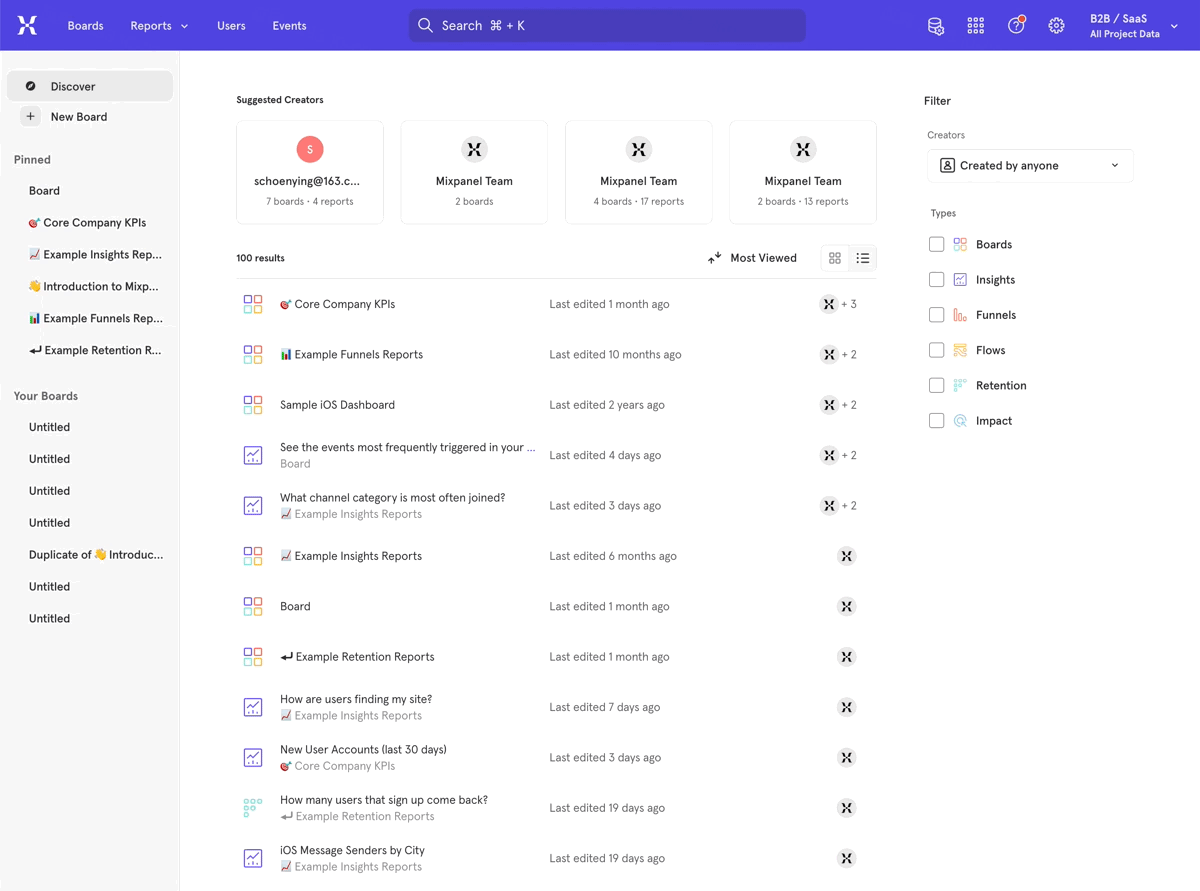Click board icon beside Example Retention Reports result
The width and height of the screenshot is (1200, 891).
click(x=253, y=657)
